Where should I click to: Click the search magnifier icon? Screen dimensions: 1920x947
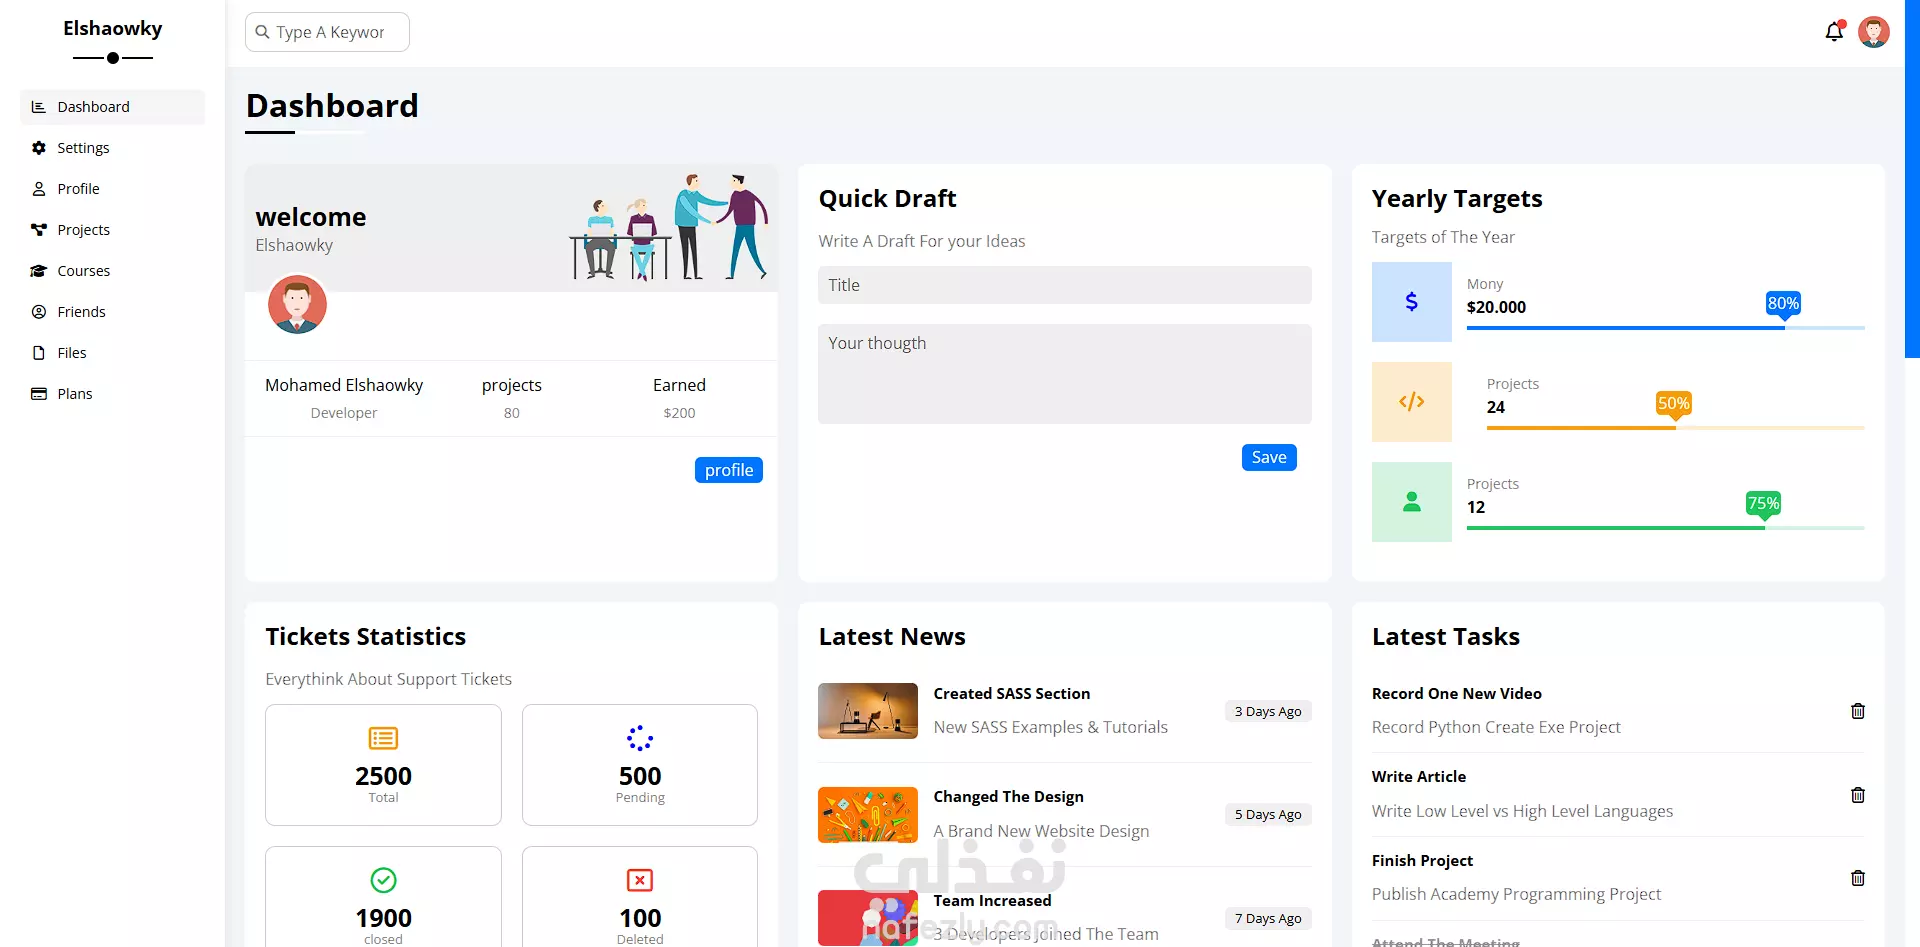coord(262,32)
